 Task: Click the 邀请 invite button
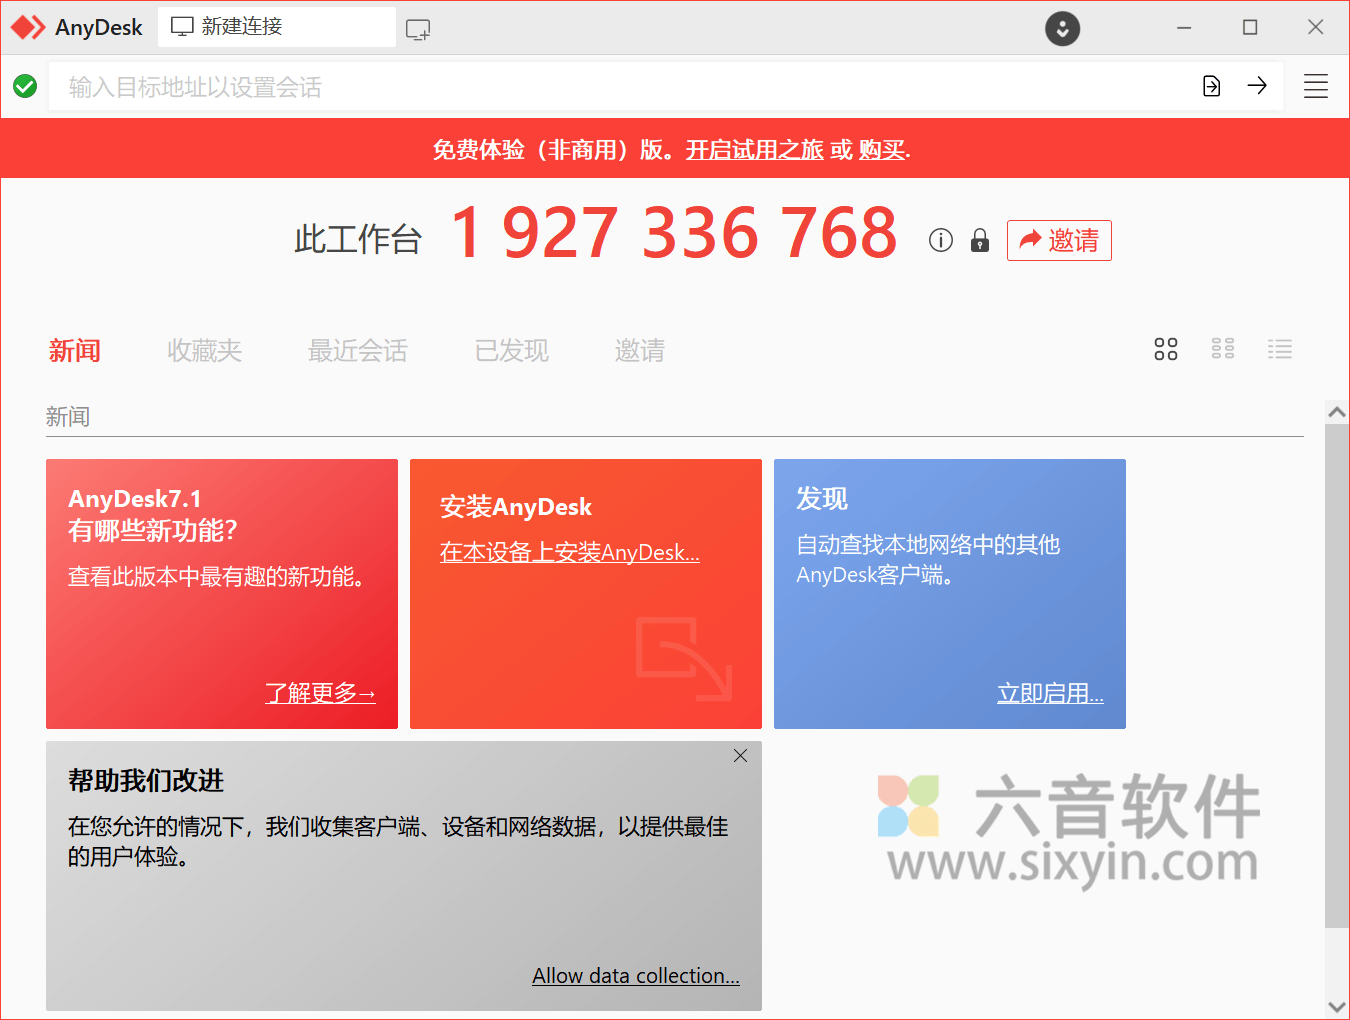click(1059, 240)
